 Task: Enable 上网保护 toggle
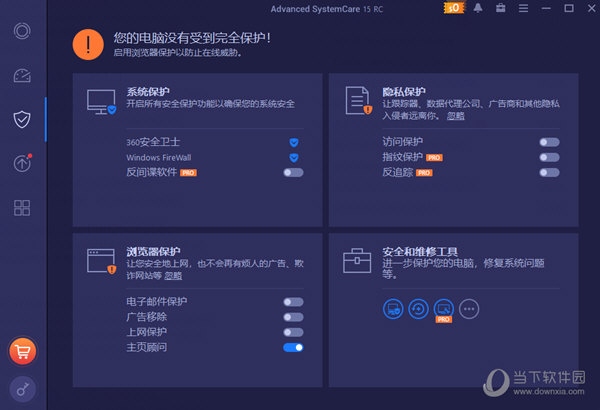293,332
